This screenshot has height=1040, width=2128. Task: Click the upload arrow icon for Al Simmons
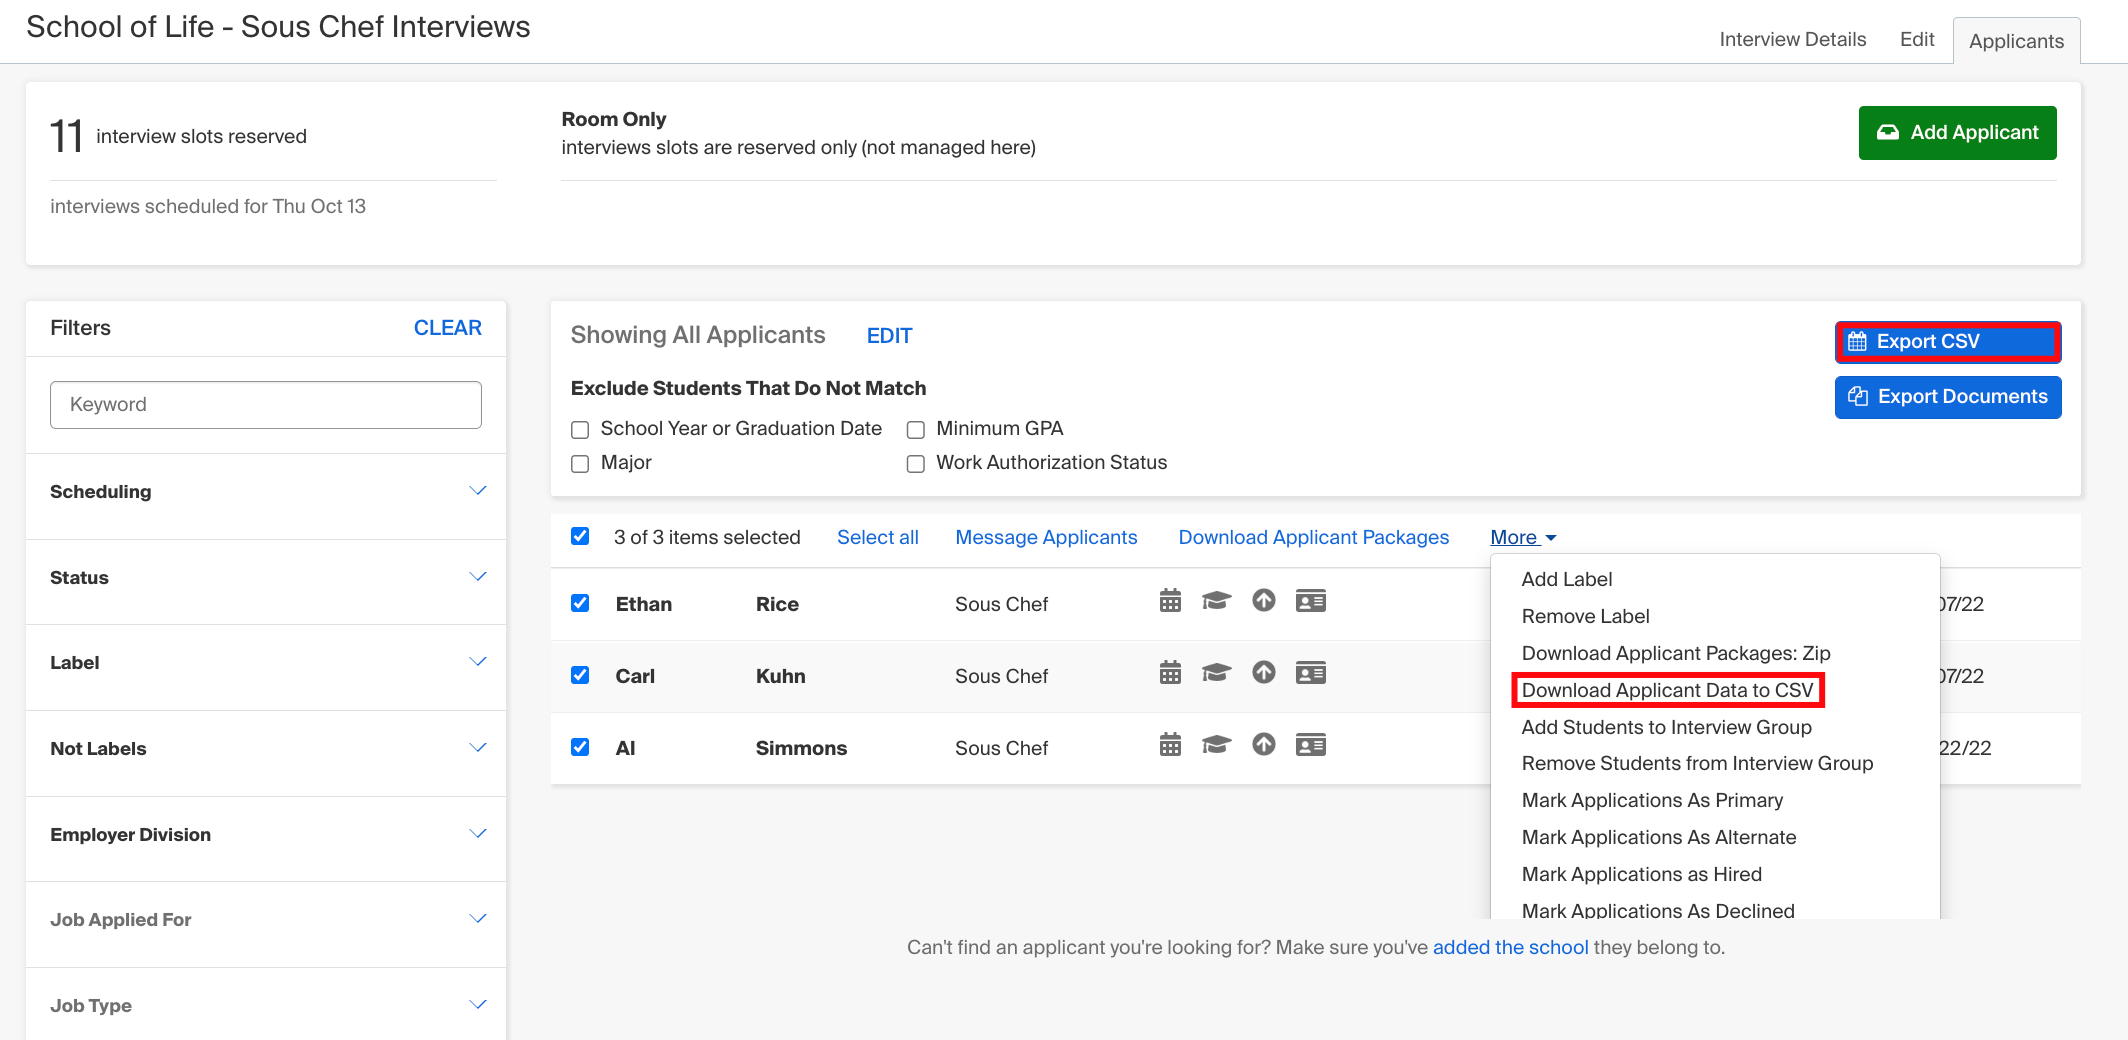(x=1263, y=745)
